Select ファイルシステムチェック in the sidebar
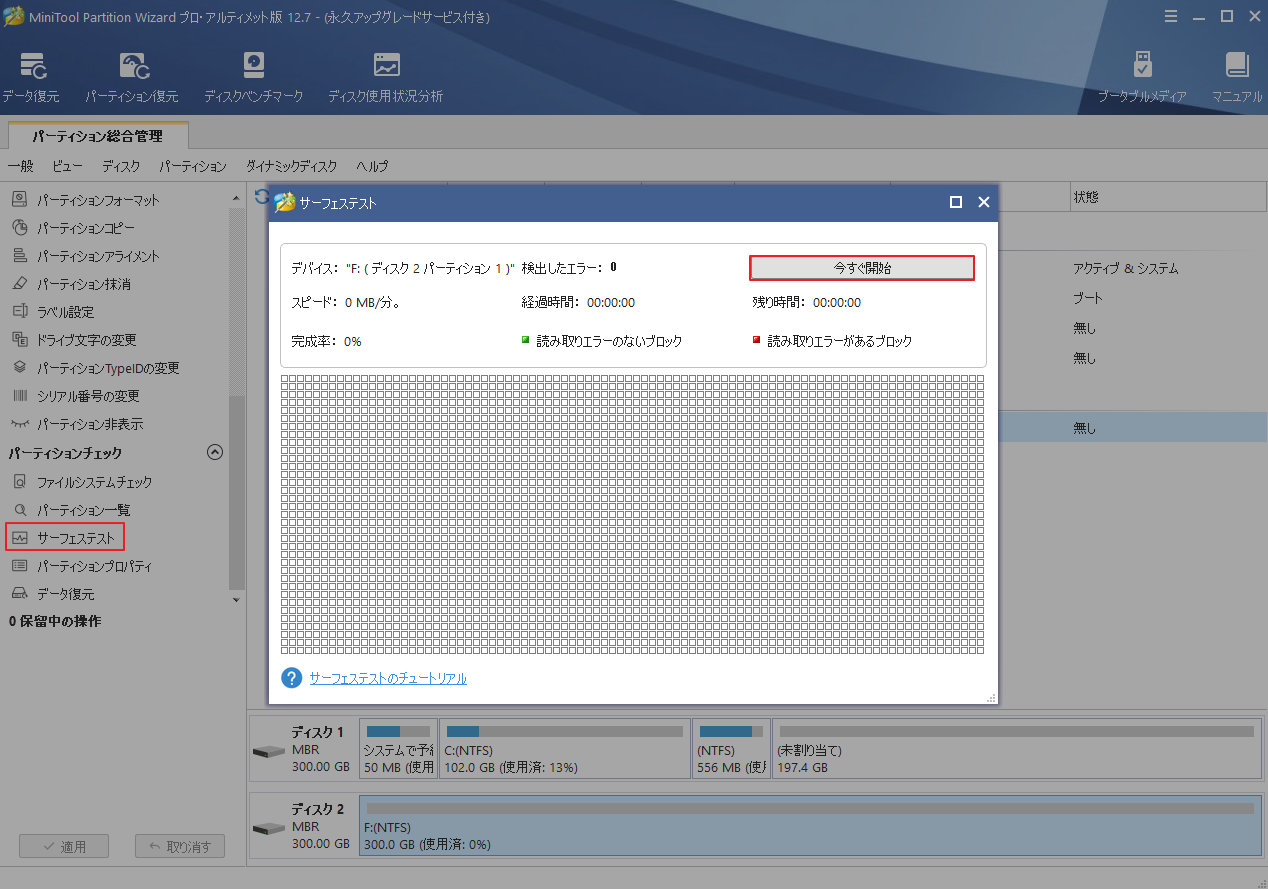 tap(92, 481)
